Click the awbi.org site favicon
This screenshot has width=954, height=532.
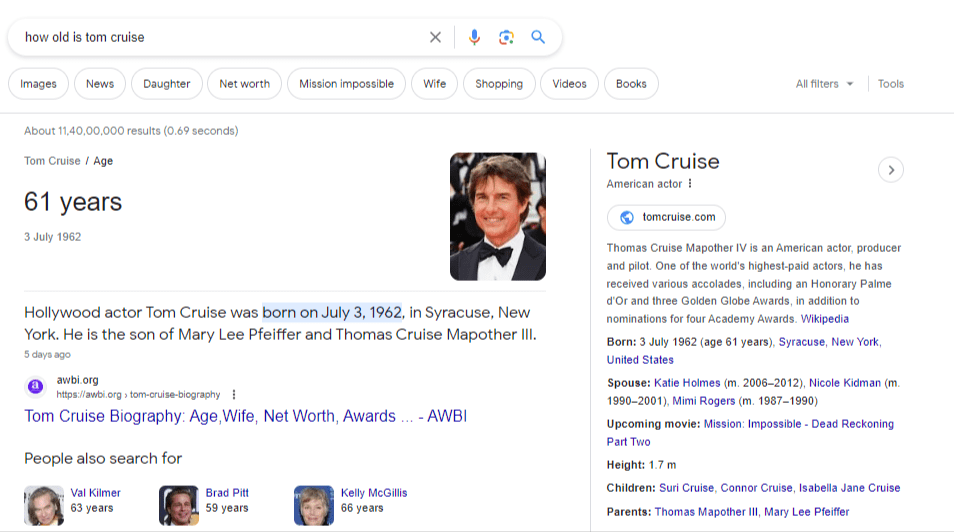(x=36, y=386)
